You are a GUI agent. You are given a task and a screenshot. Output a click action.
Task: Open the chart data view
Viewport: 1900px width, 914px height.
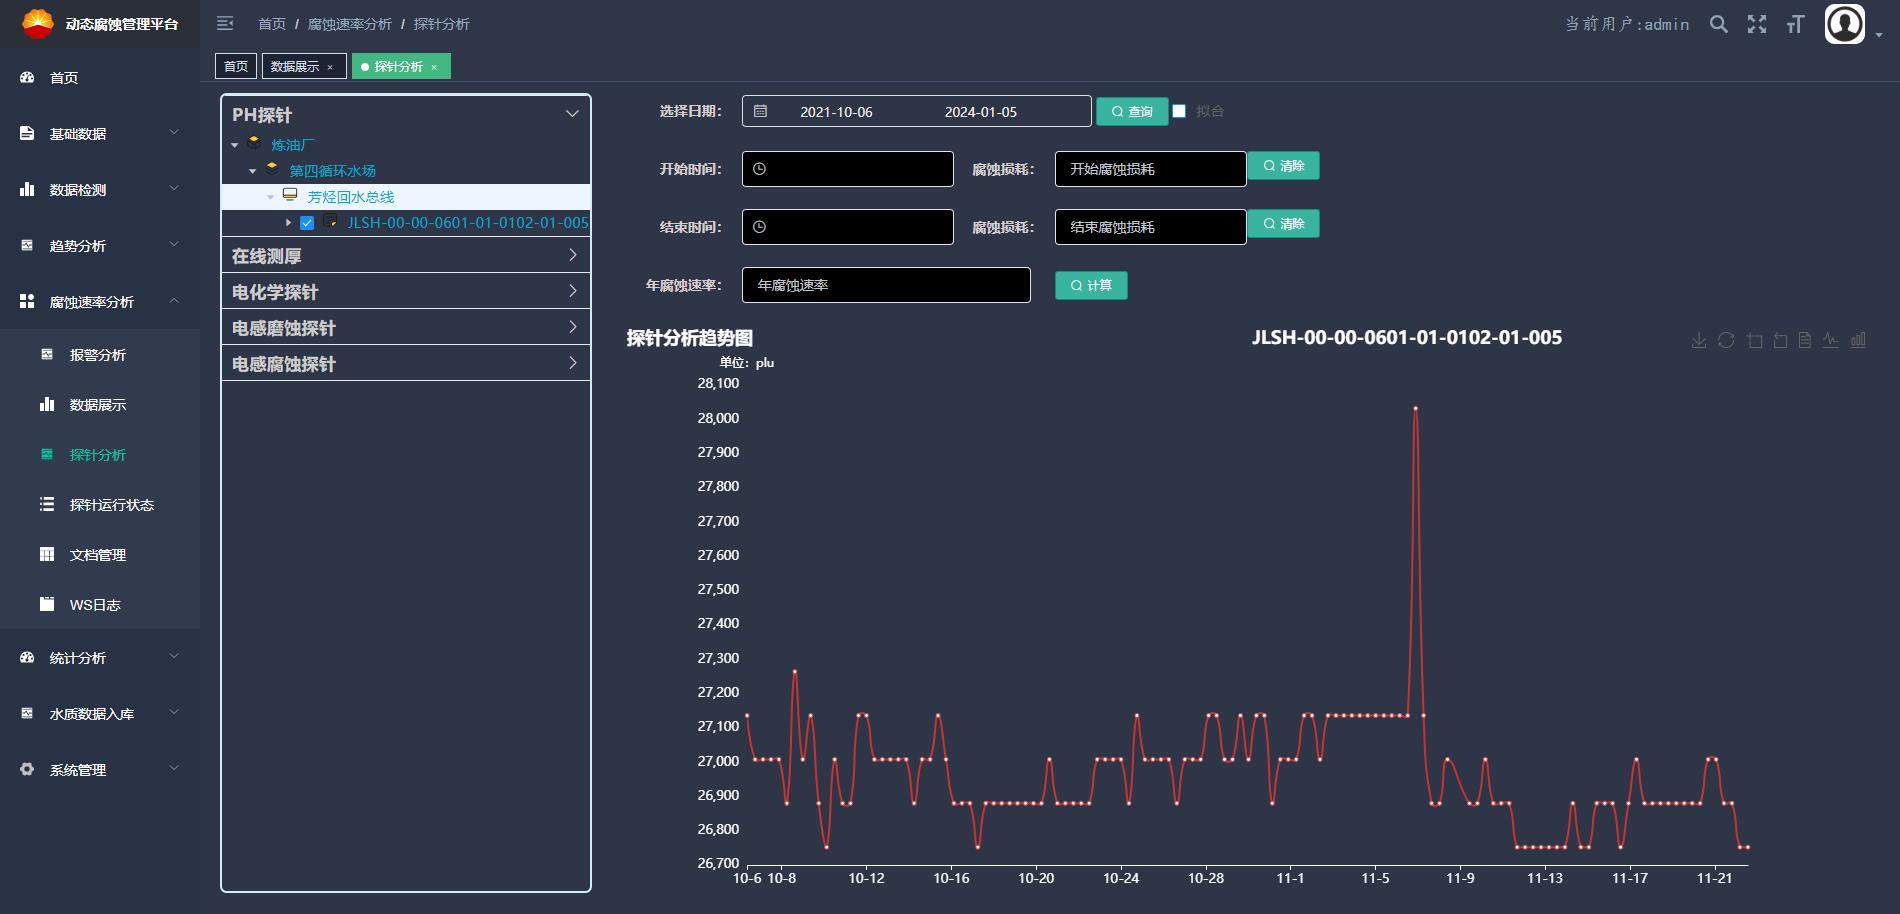pyautogui.click(x=1805, y=341)
